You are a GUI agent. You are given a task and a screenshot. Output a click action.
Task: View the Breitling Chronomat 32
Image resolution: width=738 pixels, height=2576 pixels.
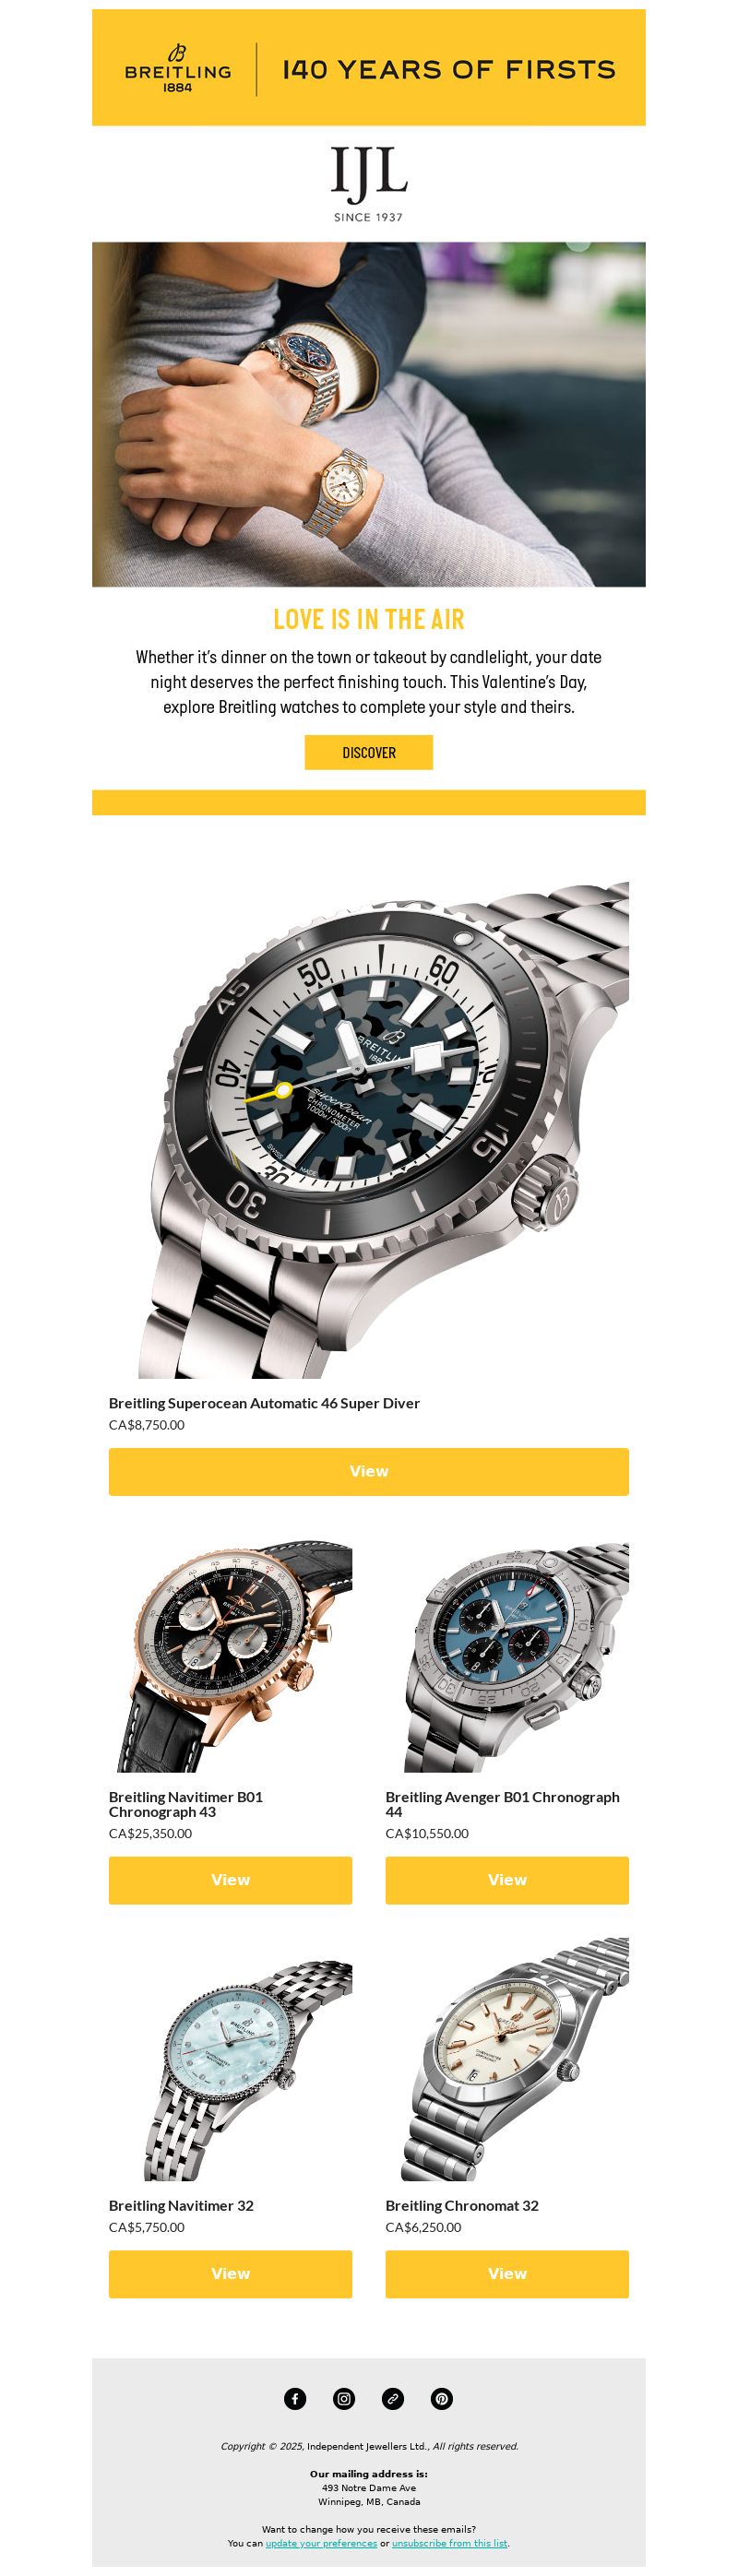coord(507,2273)
